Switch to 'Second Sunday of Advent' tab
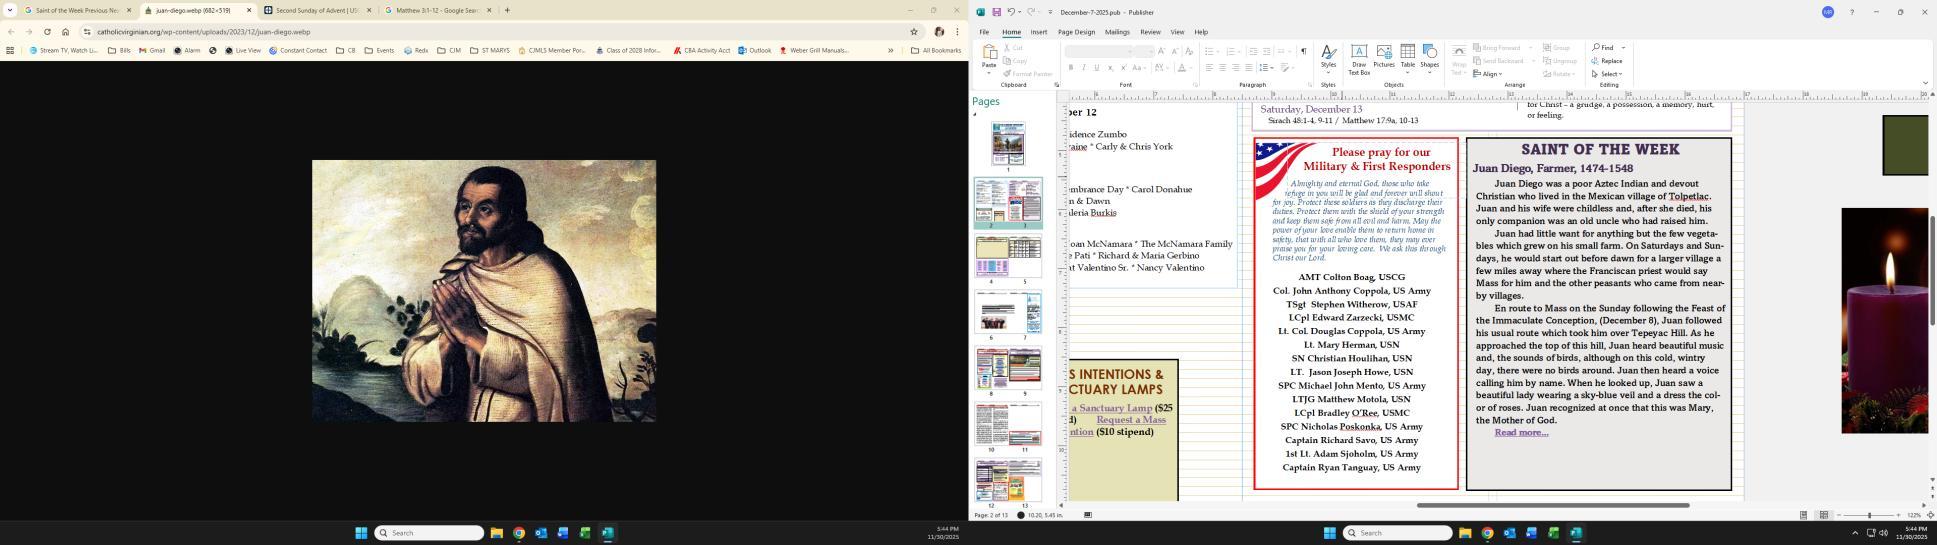 pyautogui.click(x=318, y=10)
